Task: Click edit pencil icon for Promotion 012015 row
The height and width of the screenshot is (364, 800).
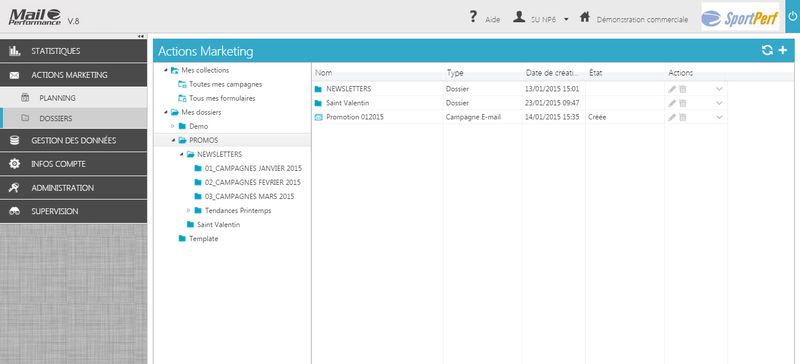Action: 672,117
